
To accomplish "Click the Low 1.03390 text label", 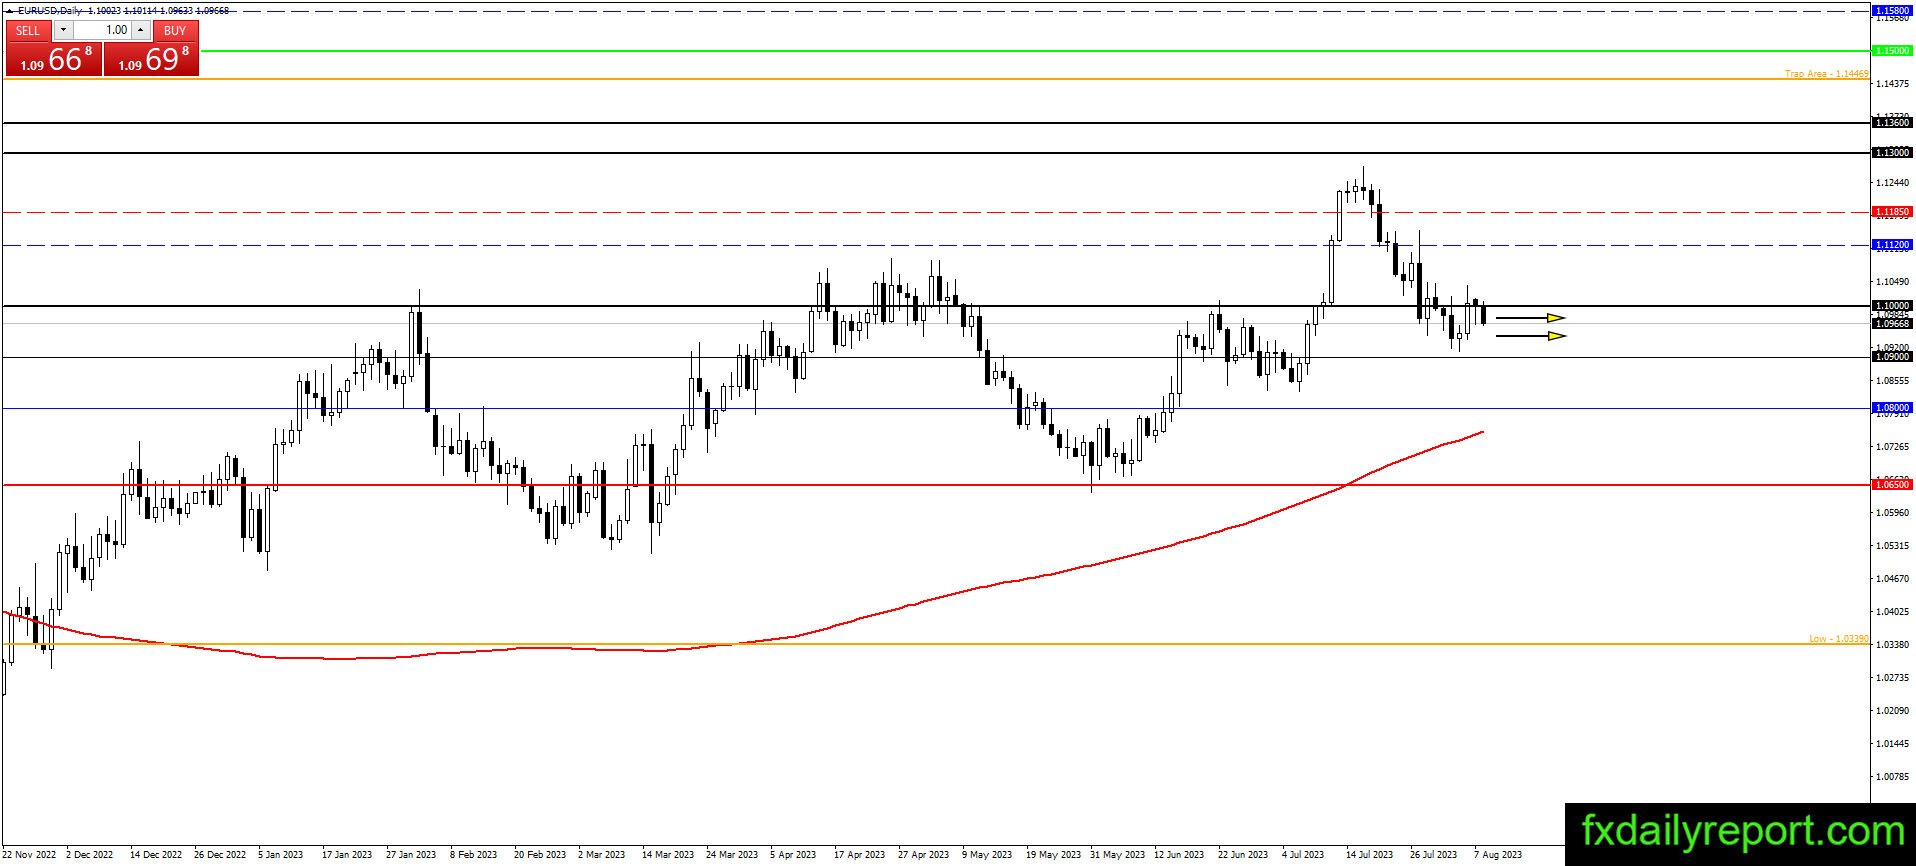I will coord(1838,639).
